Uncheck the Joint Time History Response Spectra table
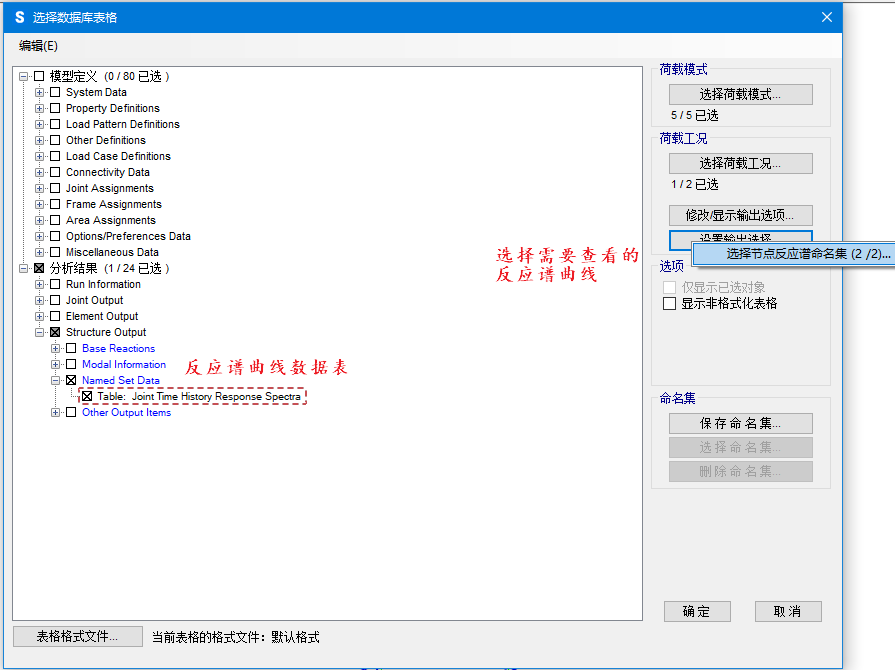 [87, 396]
